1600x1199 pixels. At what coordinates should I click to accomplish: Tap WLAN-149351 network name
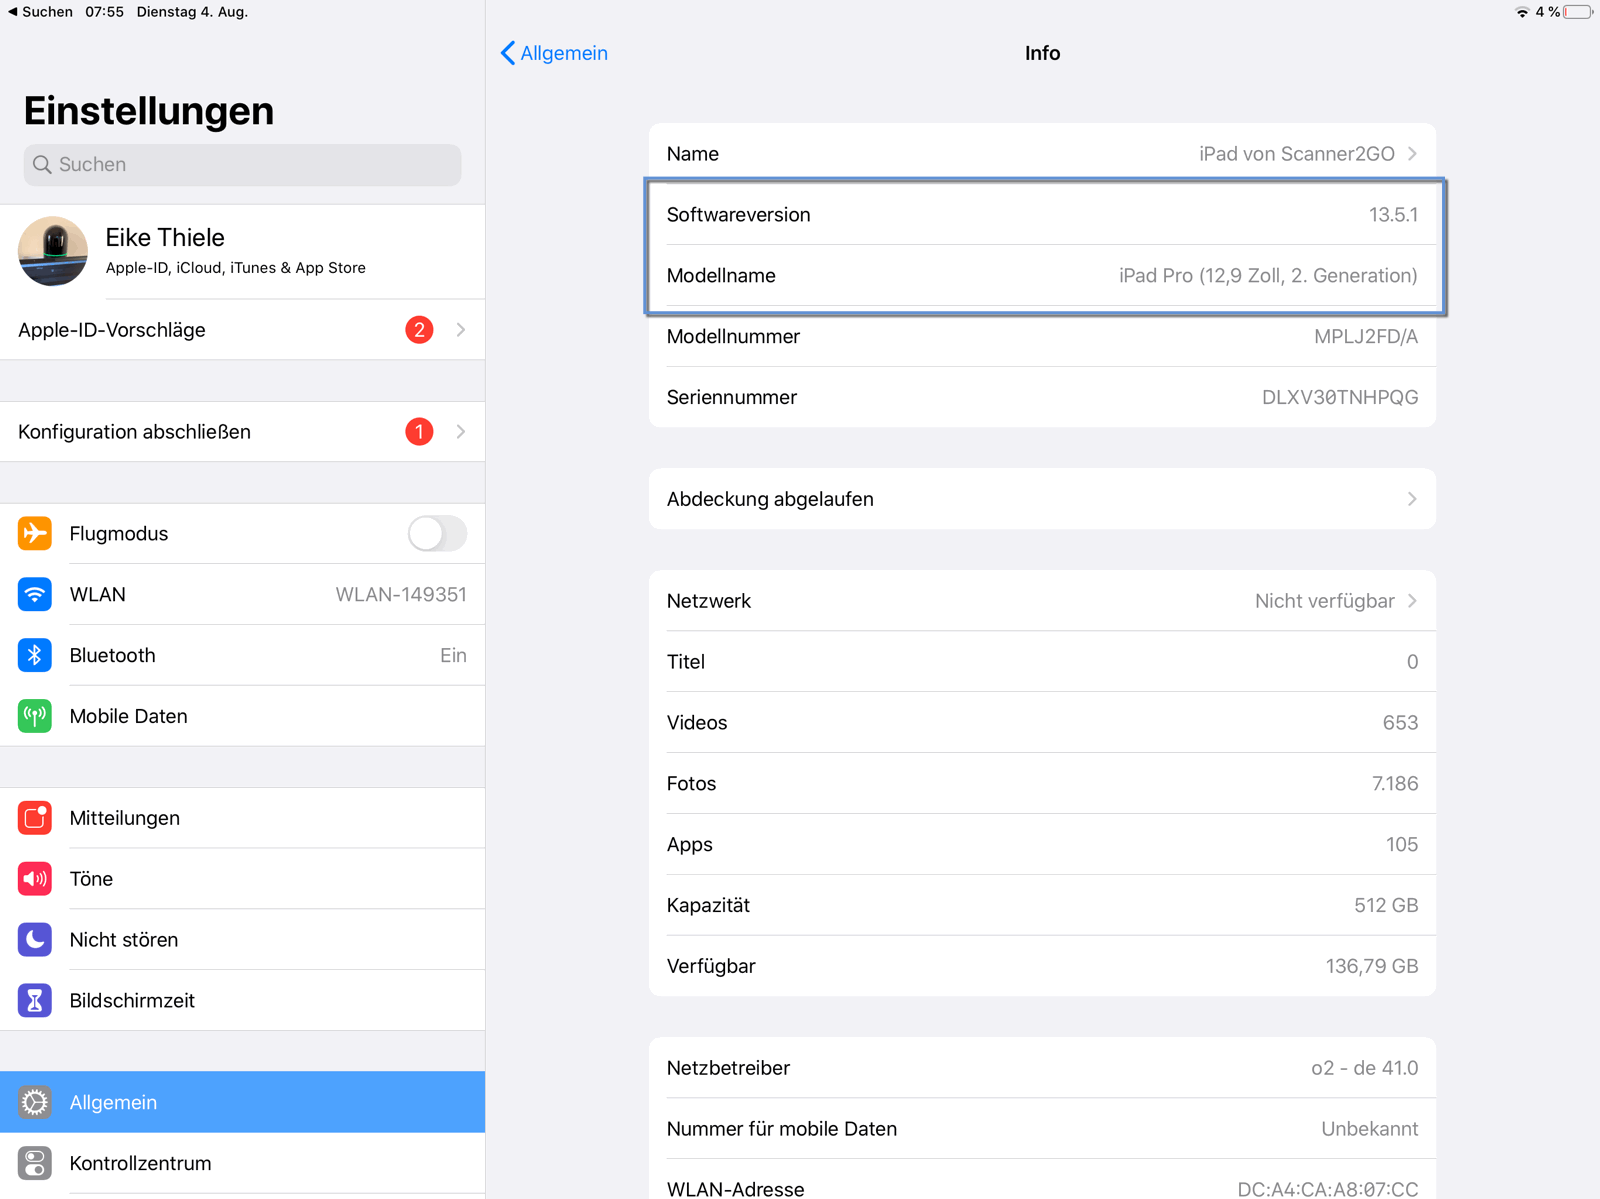click(x=401, y=594)
